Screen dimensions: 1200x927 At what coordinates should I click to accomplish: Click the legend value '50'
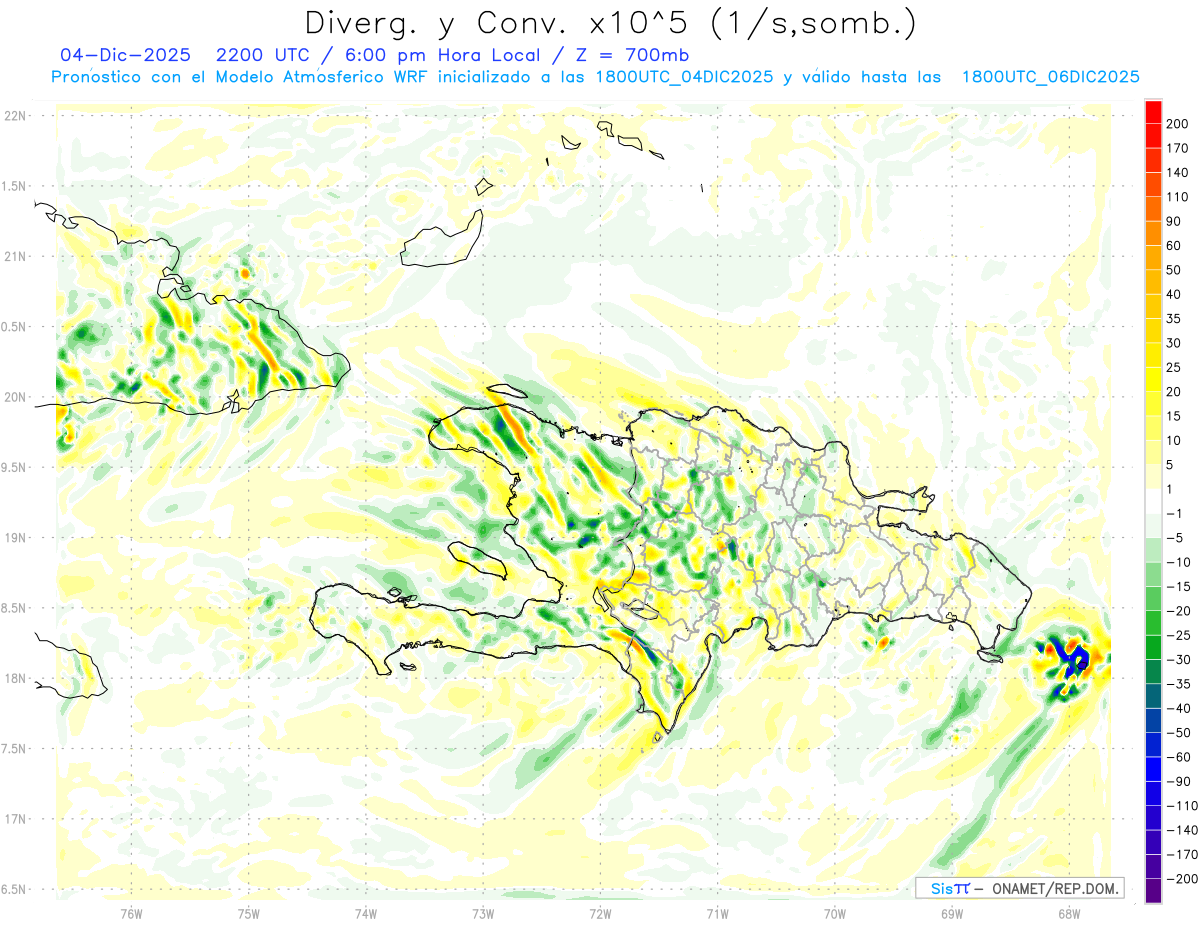click(x=1176, y=270)
